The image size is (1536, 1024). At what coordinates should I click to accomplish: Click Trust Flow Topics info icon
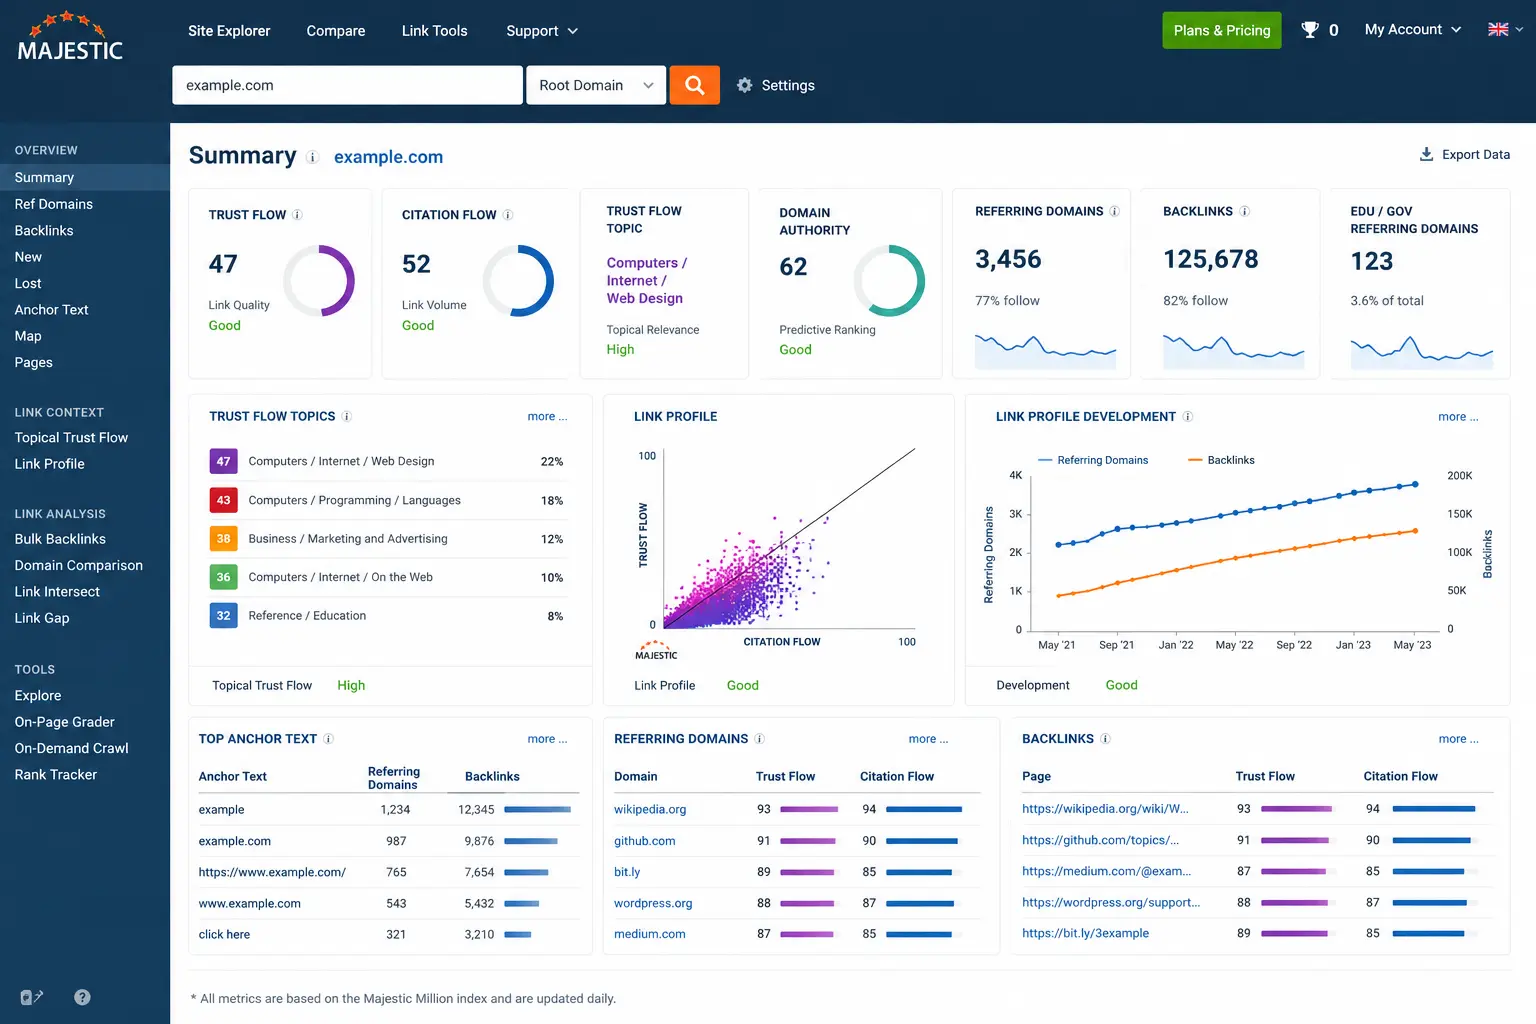pos(347,416)
